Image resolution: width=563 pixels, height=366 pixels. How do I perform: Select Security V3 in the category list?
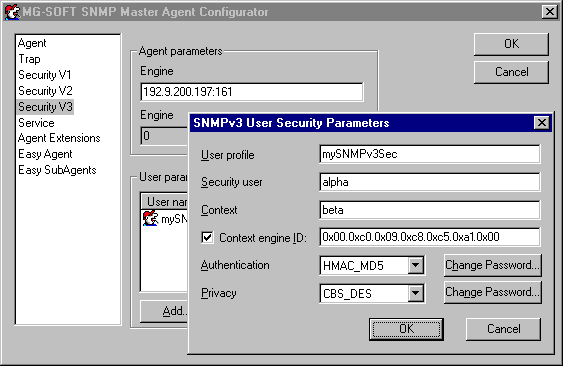45,107
